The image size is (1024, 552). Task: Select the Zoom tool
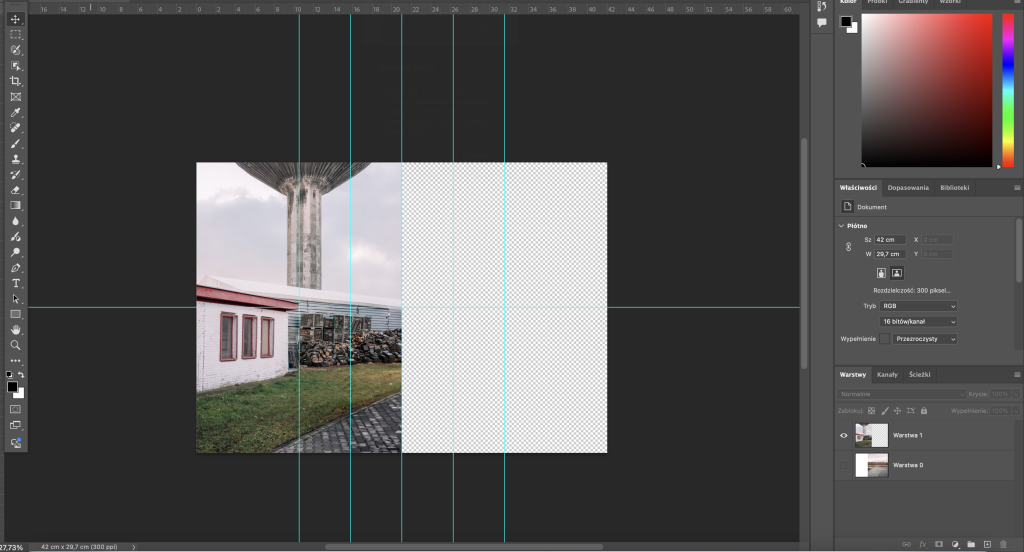click(x=15, y=345)
